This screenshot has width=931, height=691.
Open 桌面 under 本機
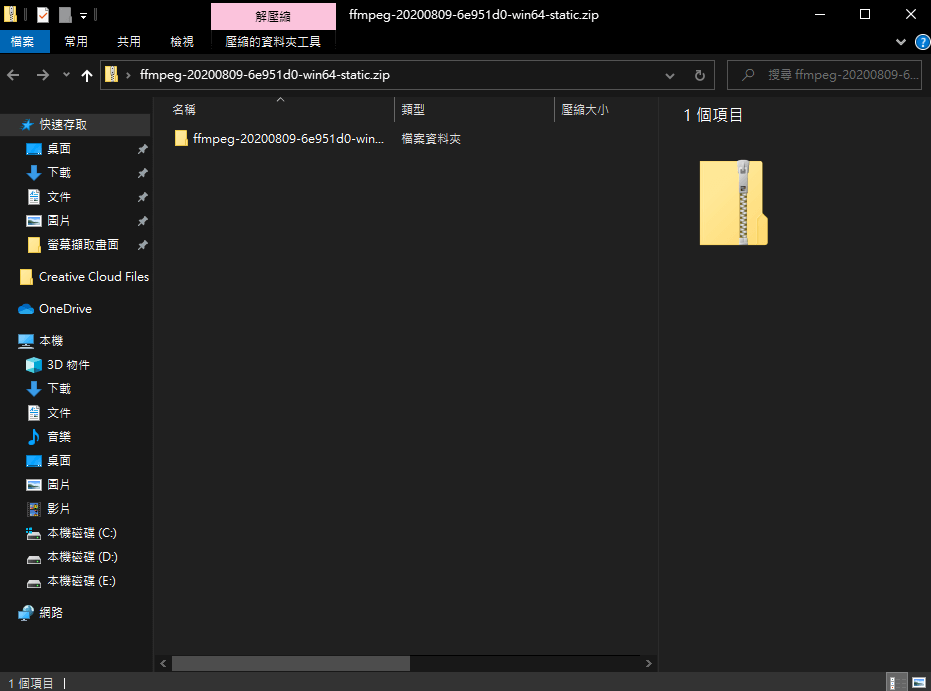tap(59, 460)
